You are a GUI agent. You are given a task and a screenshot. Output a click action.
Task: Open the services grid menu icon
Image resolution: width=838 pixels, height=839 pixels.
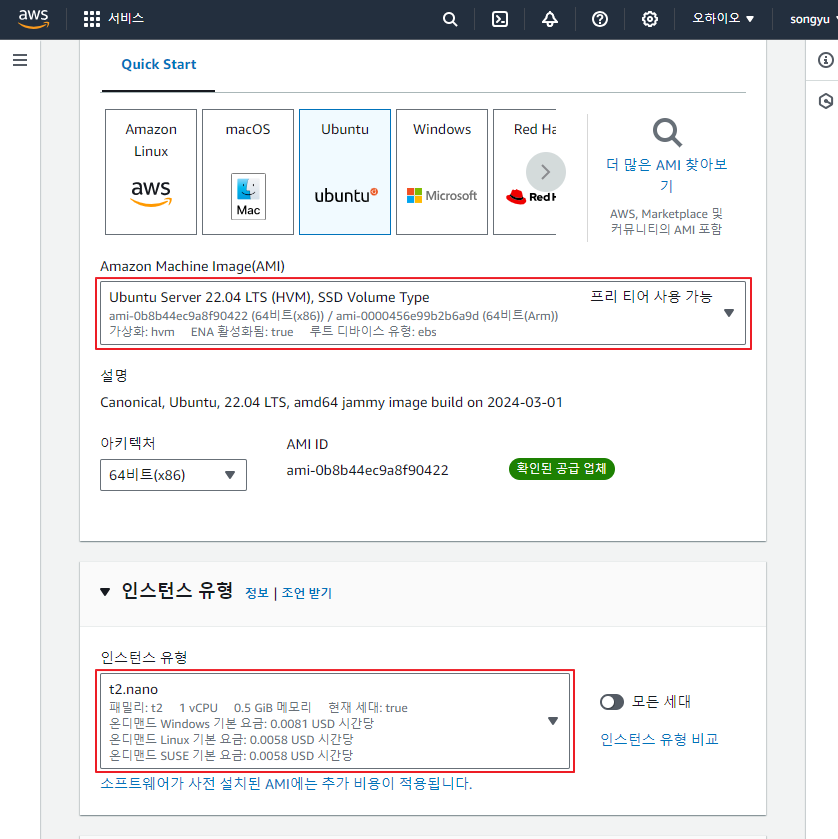coord(92,19)
